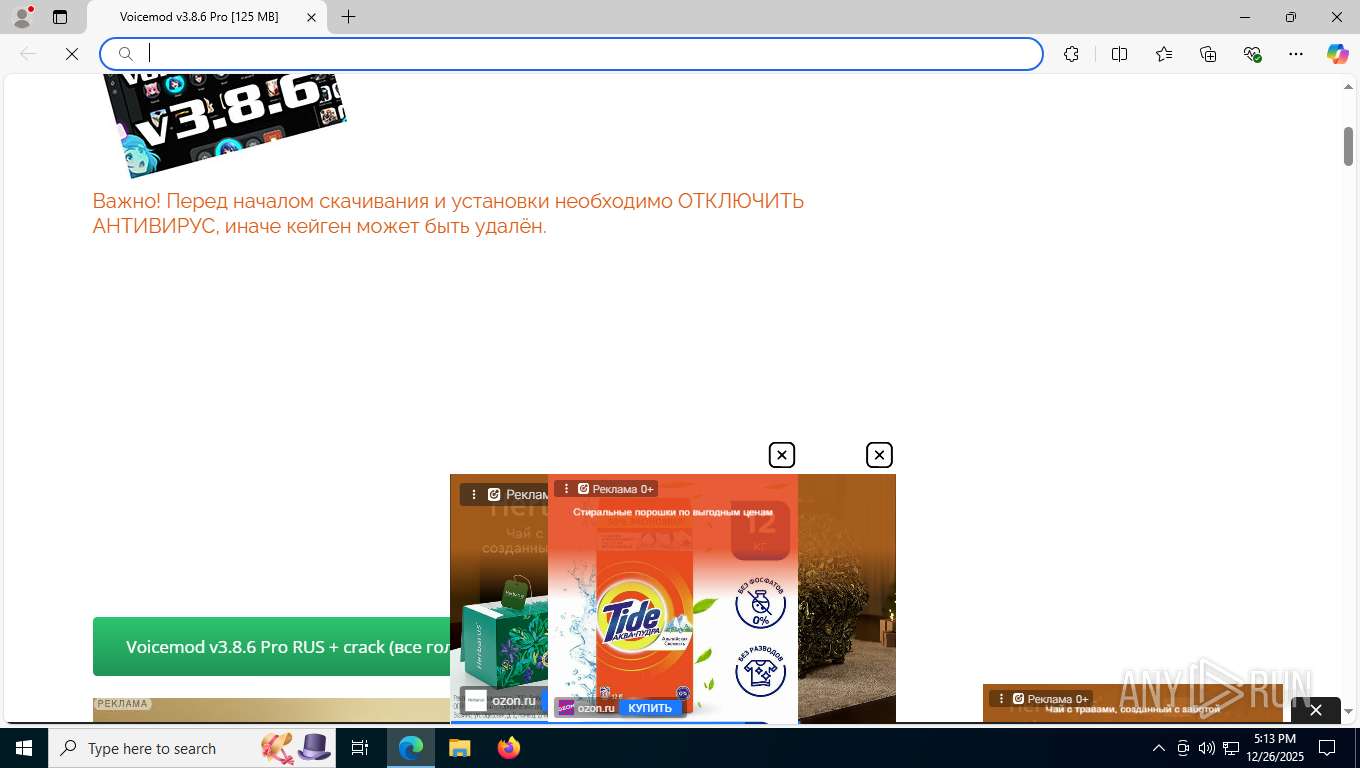Close the left popup ad with X
Screen dimensions: 1360x768
tap(782, 455)
